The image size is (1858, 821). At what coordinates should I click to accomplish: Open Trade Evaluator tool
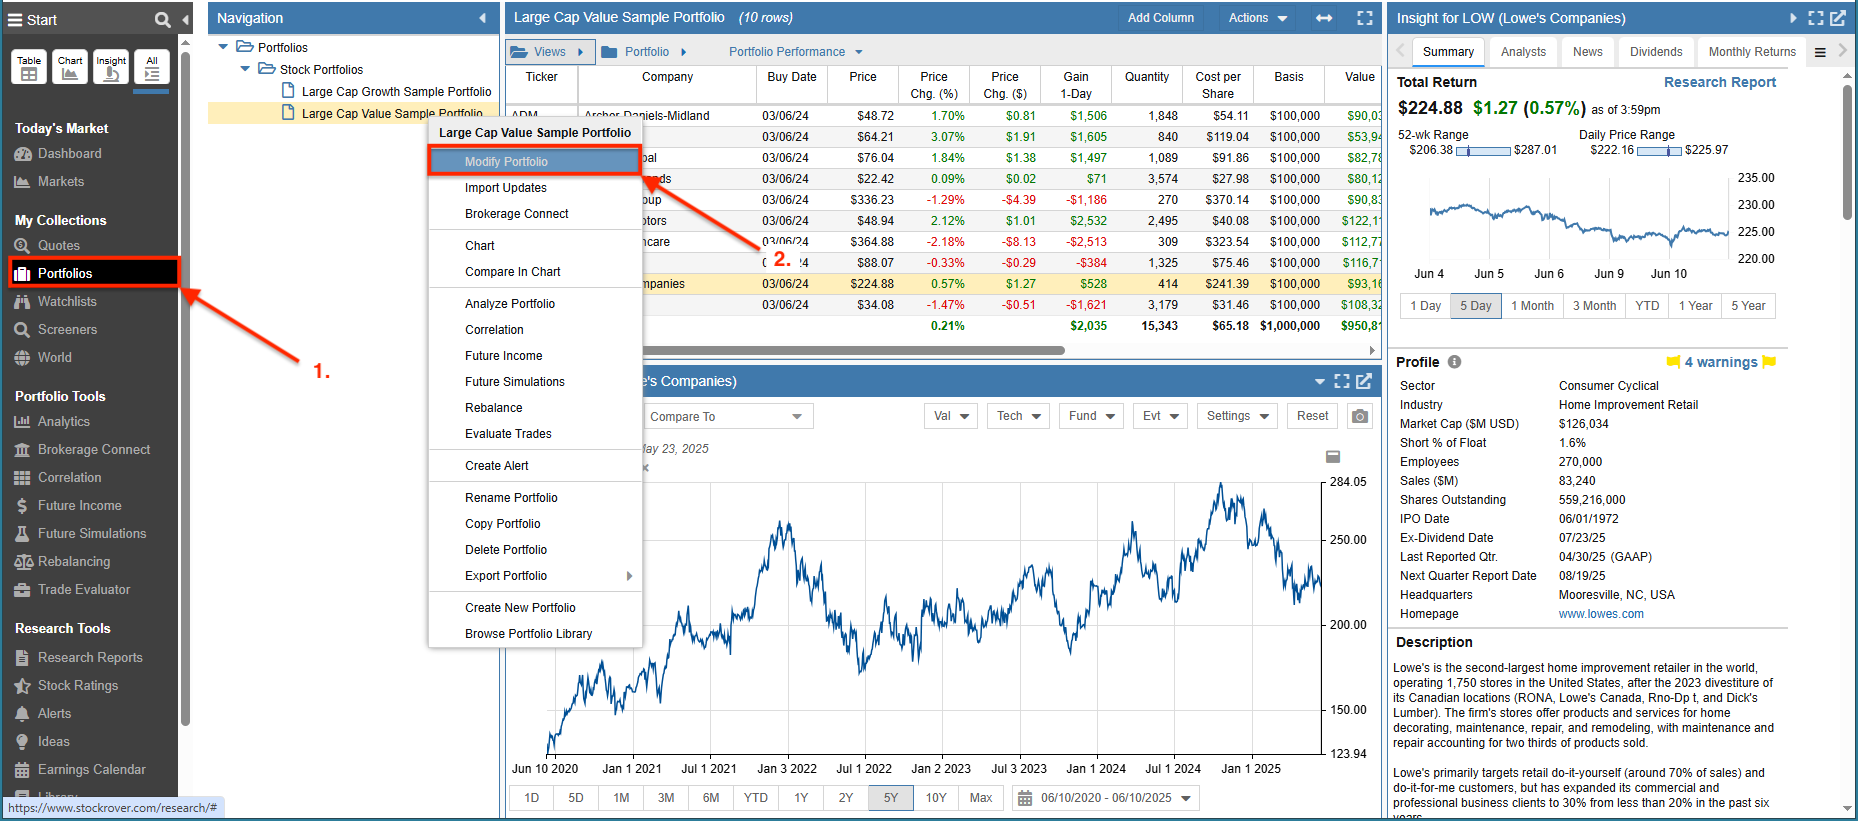[72, 590]
